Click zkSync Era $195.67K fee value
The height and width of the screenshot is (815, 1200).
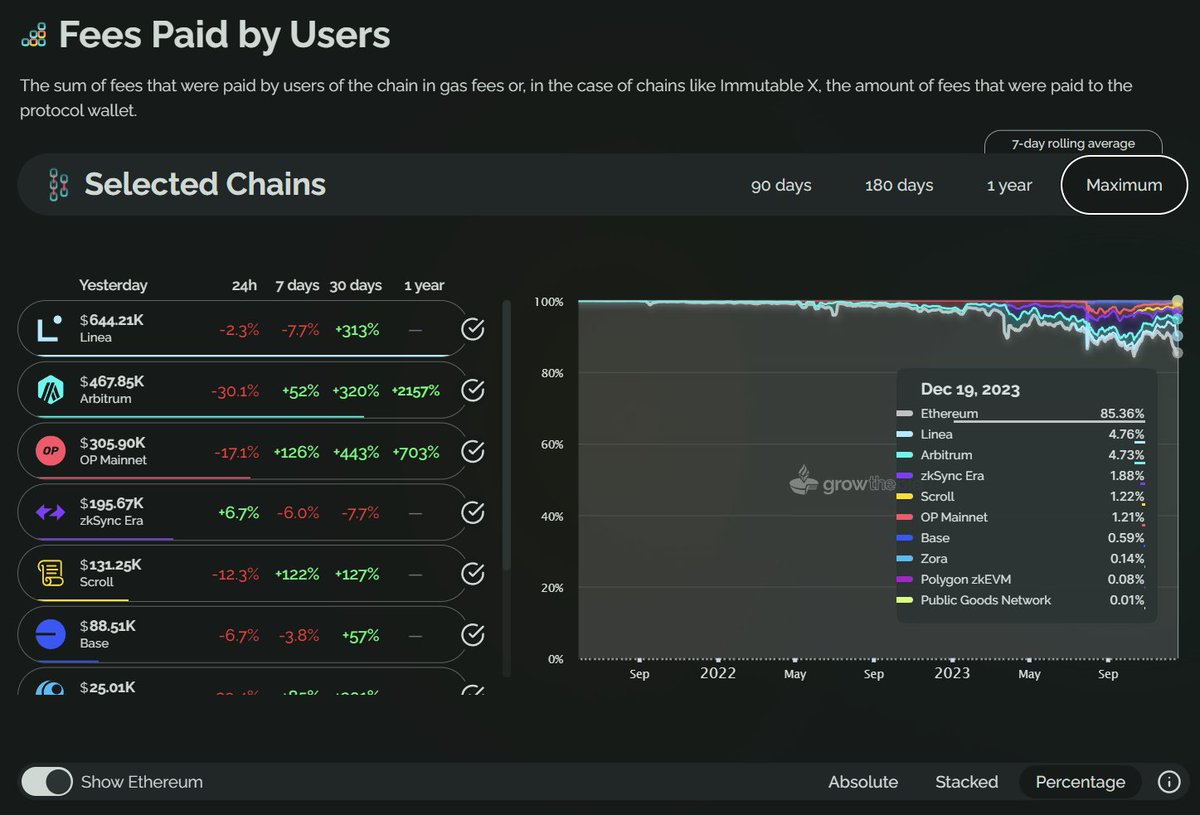point(111,504)
